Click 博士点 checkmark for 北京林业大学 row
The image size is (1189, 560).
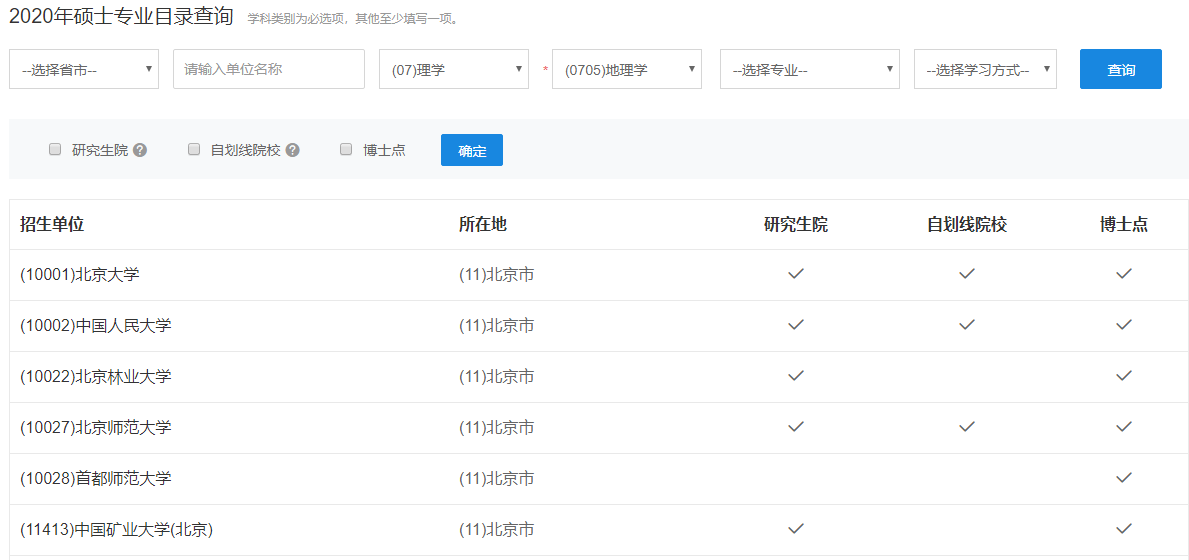click(1124, 376)
